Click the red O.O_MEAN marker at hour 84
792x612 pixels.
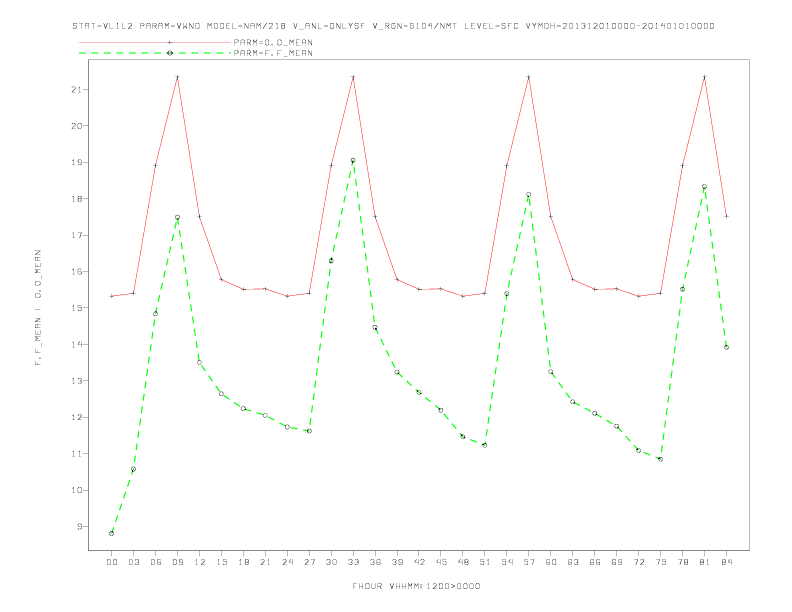(x=726, y=216)
